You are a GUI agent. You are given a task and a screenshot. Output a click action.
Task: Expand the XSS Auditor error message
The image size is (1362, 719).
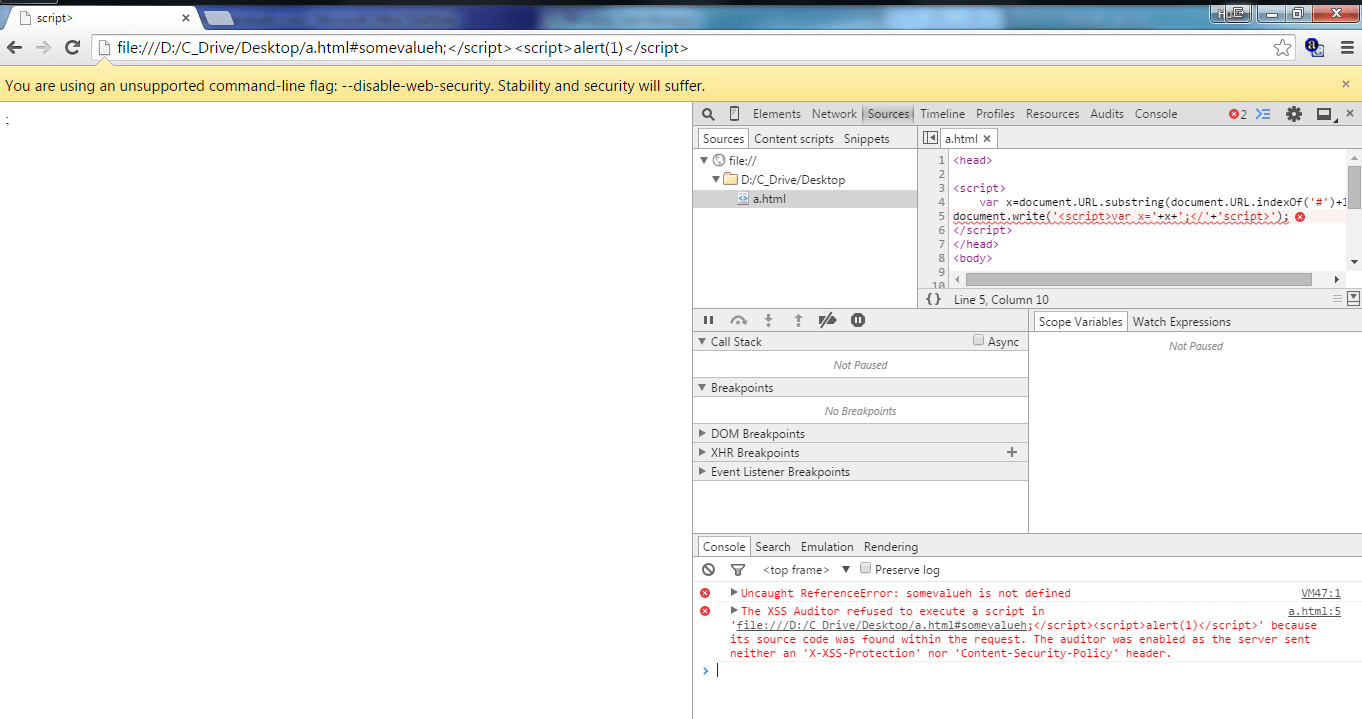[734, 610]
